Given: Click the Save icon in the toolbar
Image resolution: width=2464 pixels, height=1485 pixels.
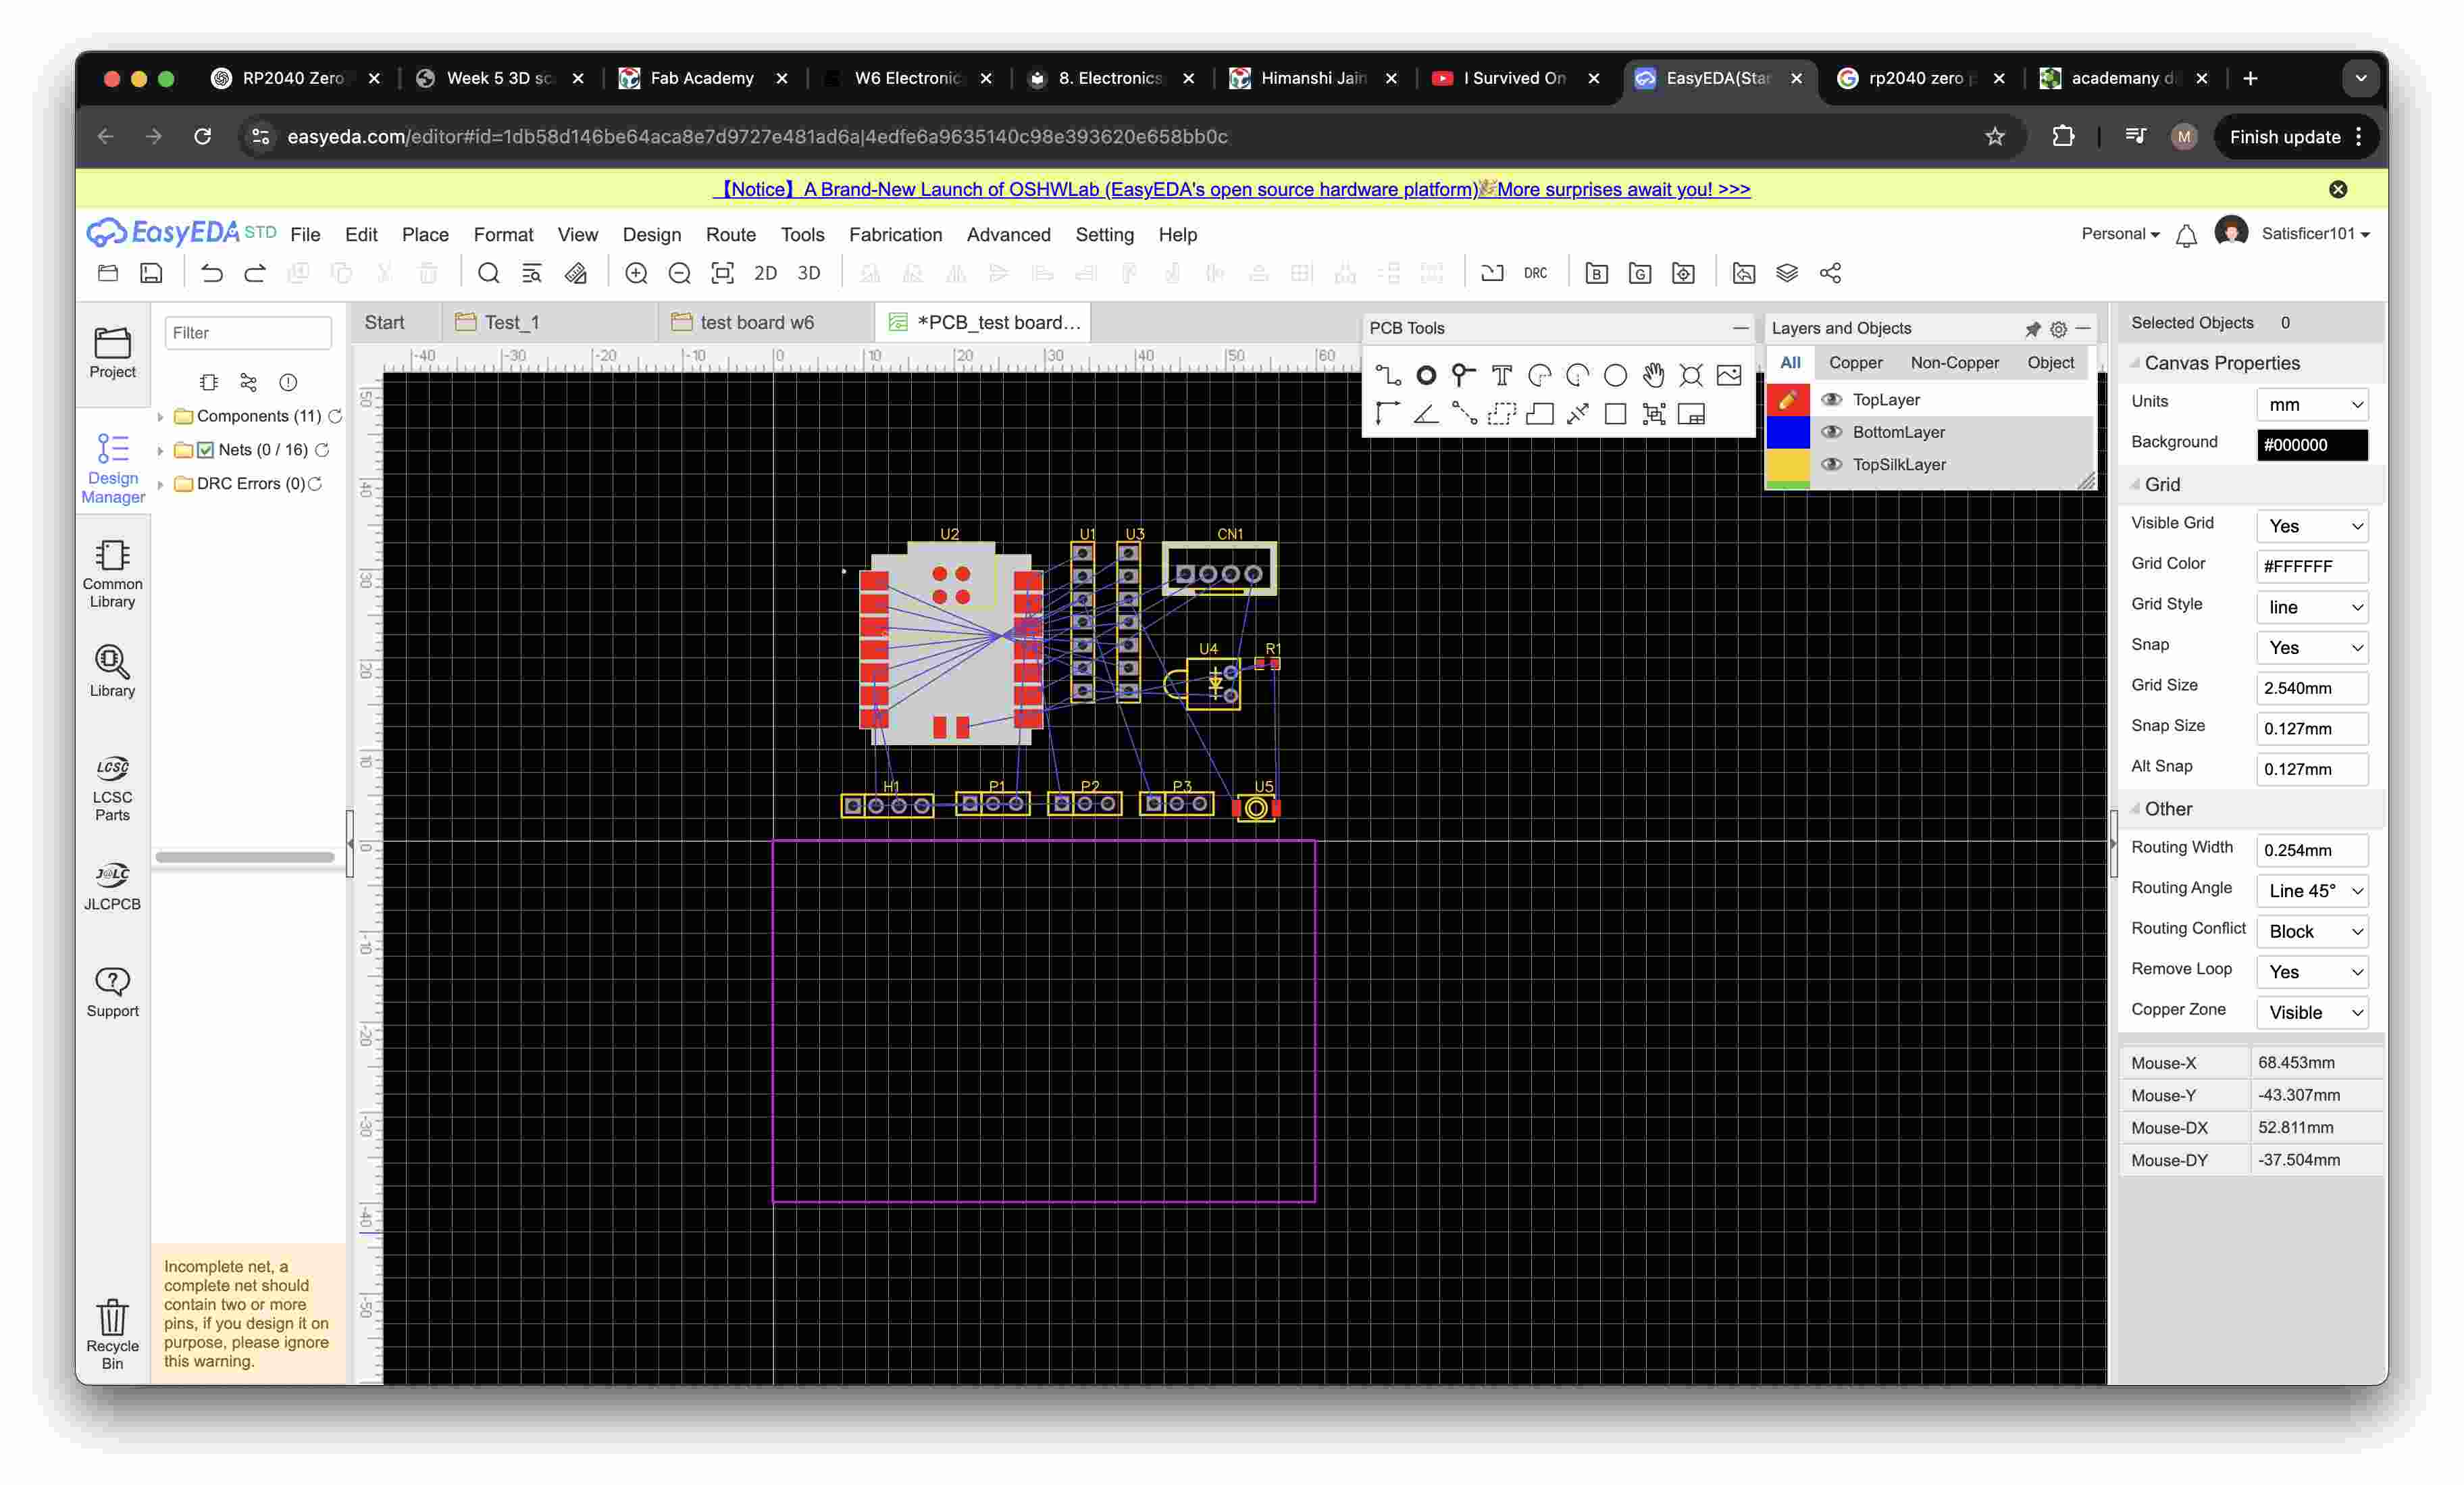Looking at the screenshot, I should click(151, 273).
